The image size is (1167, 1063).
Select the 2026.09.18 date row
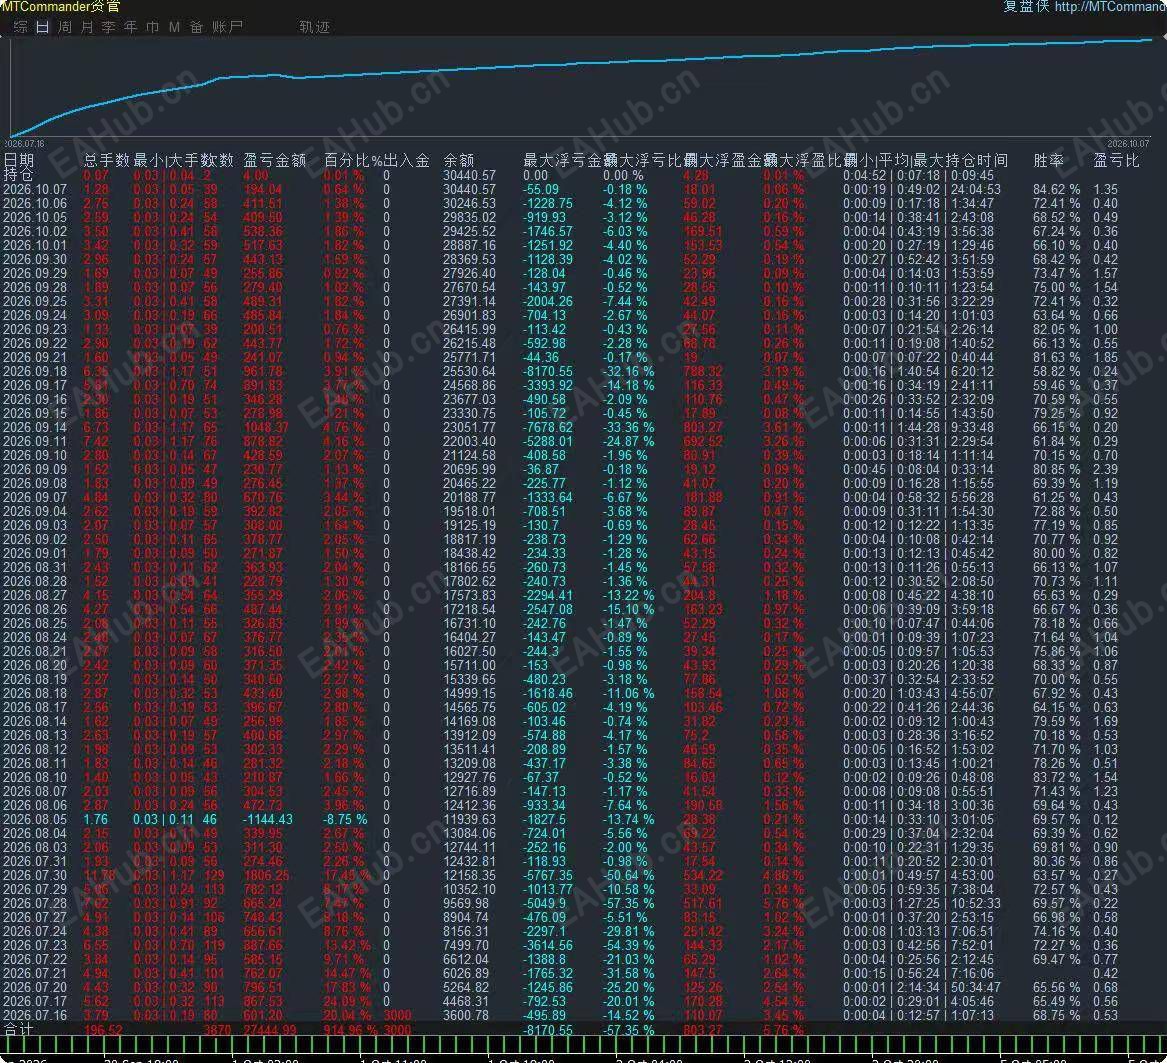(35, 371)
